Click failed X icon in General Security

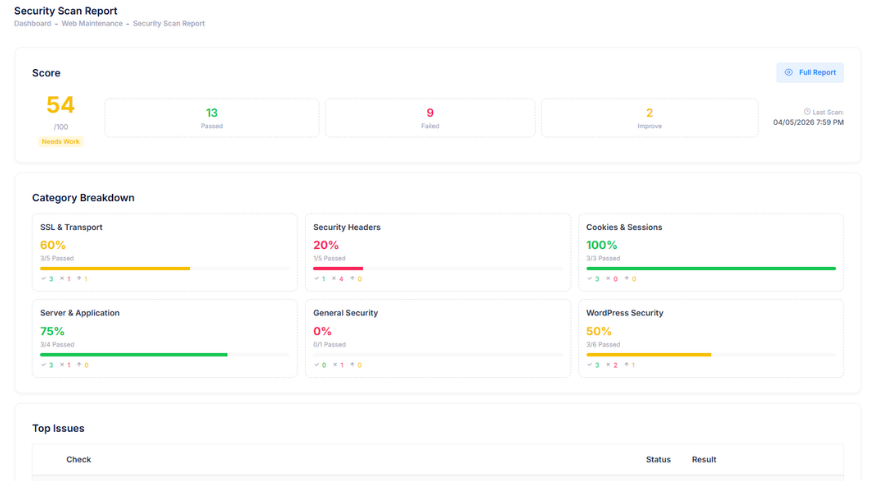click(335, 365)
